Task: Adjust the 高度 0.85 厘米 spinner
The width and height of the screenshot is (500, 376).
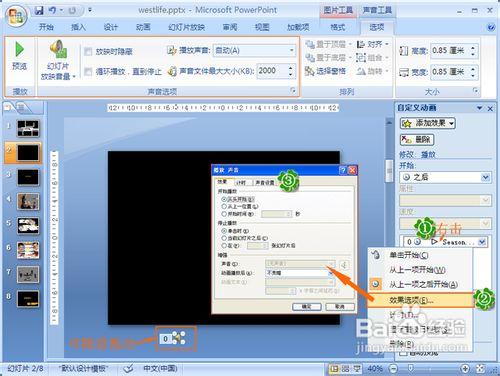Action: coord(473,51)
